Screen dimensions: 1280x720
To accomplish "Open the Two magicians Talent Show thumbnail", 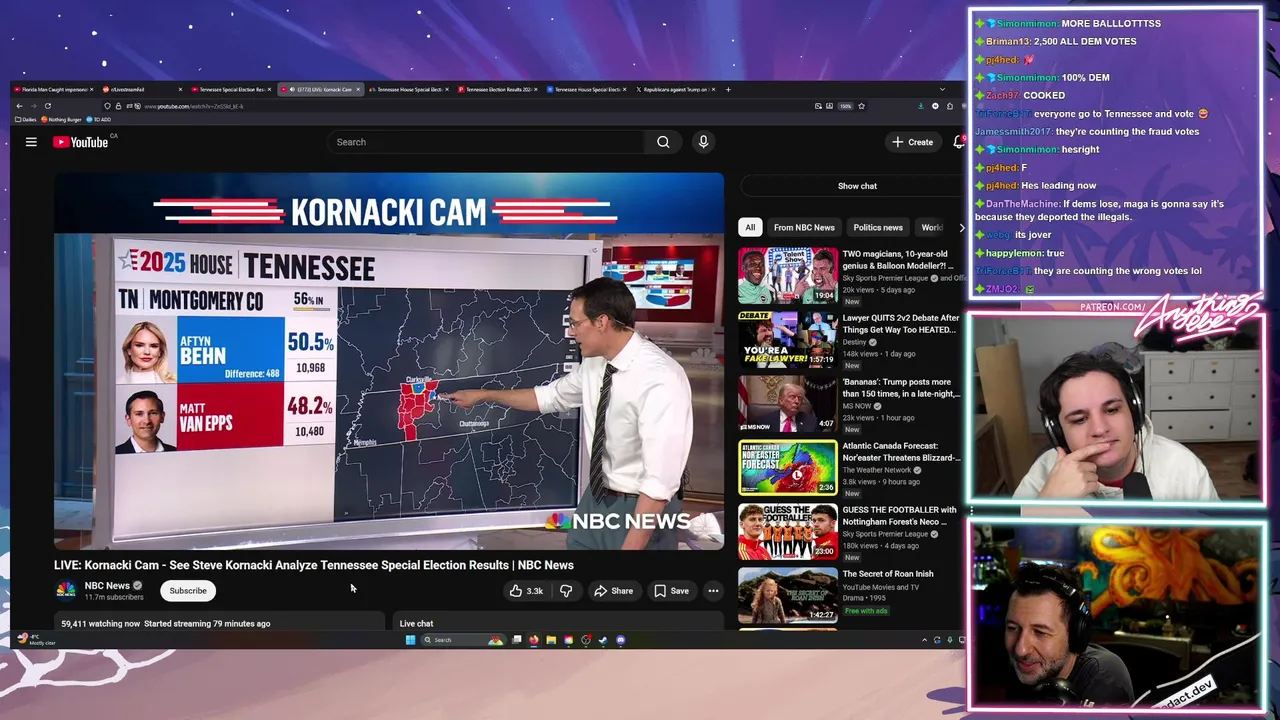I will click(x=788, y=275).
